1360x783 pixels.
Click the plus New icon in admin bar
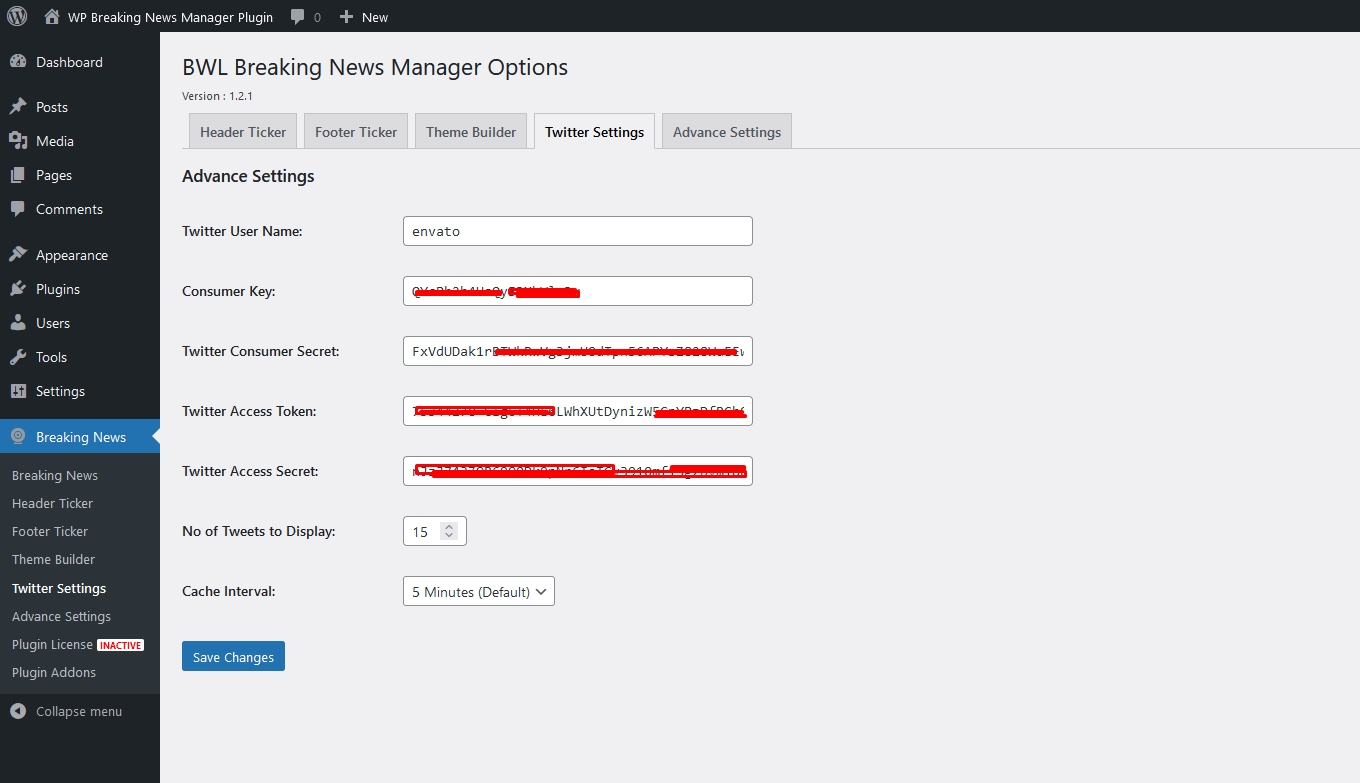coord(346,17)
